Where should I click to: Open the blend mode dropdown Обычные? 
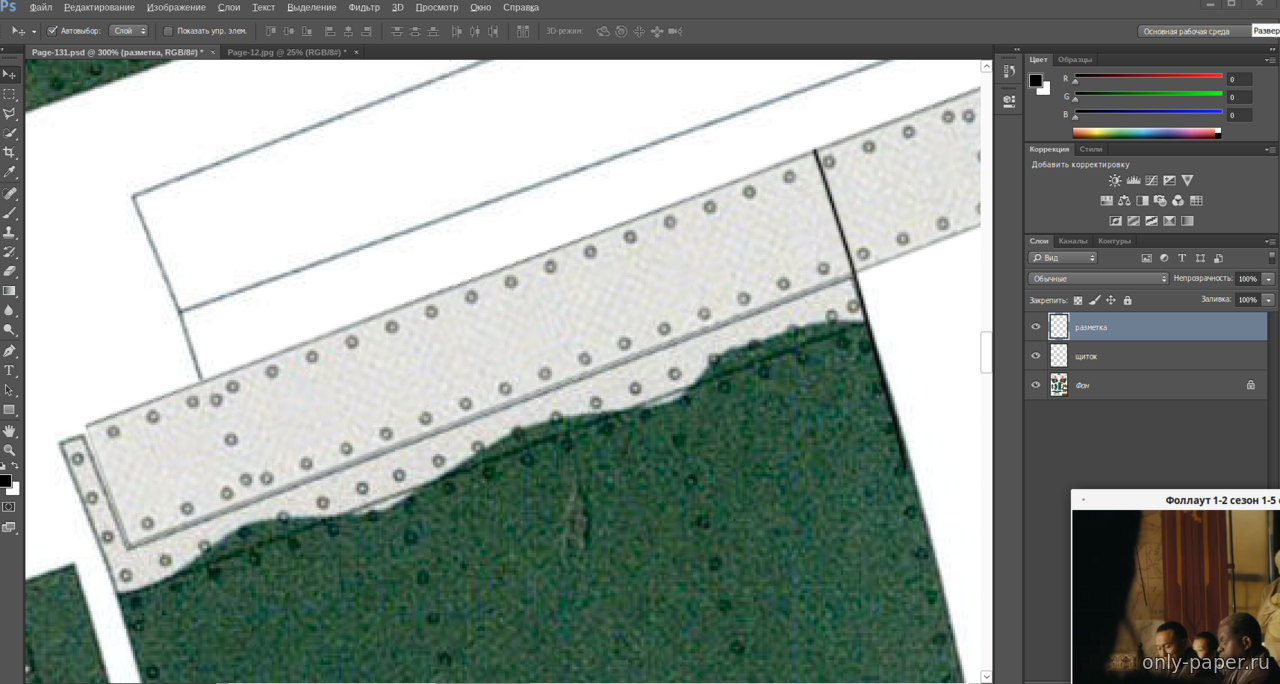click(x=1098, y=279)
